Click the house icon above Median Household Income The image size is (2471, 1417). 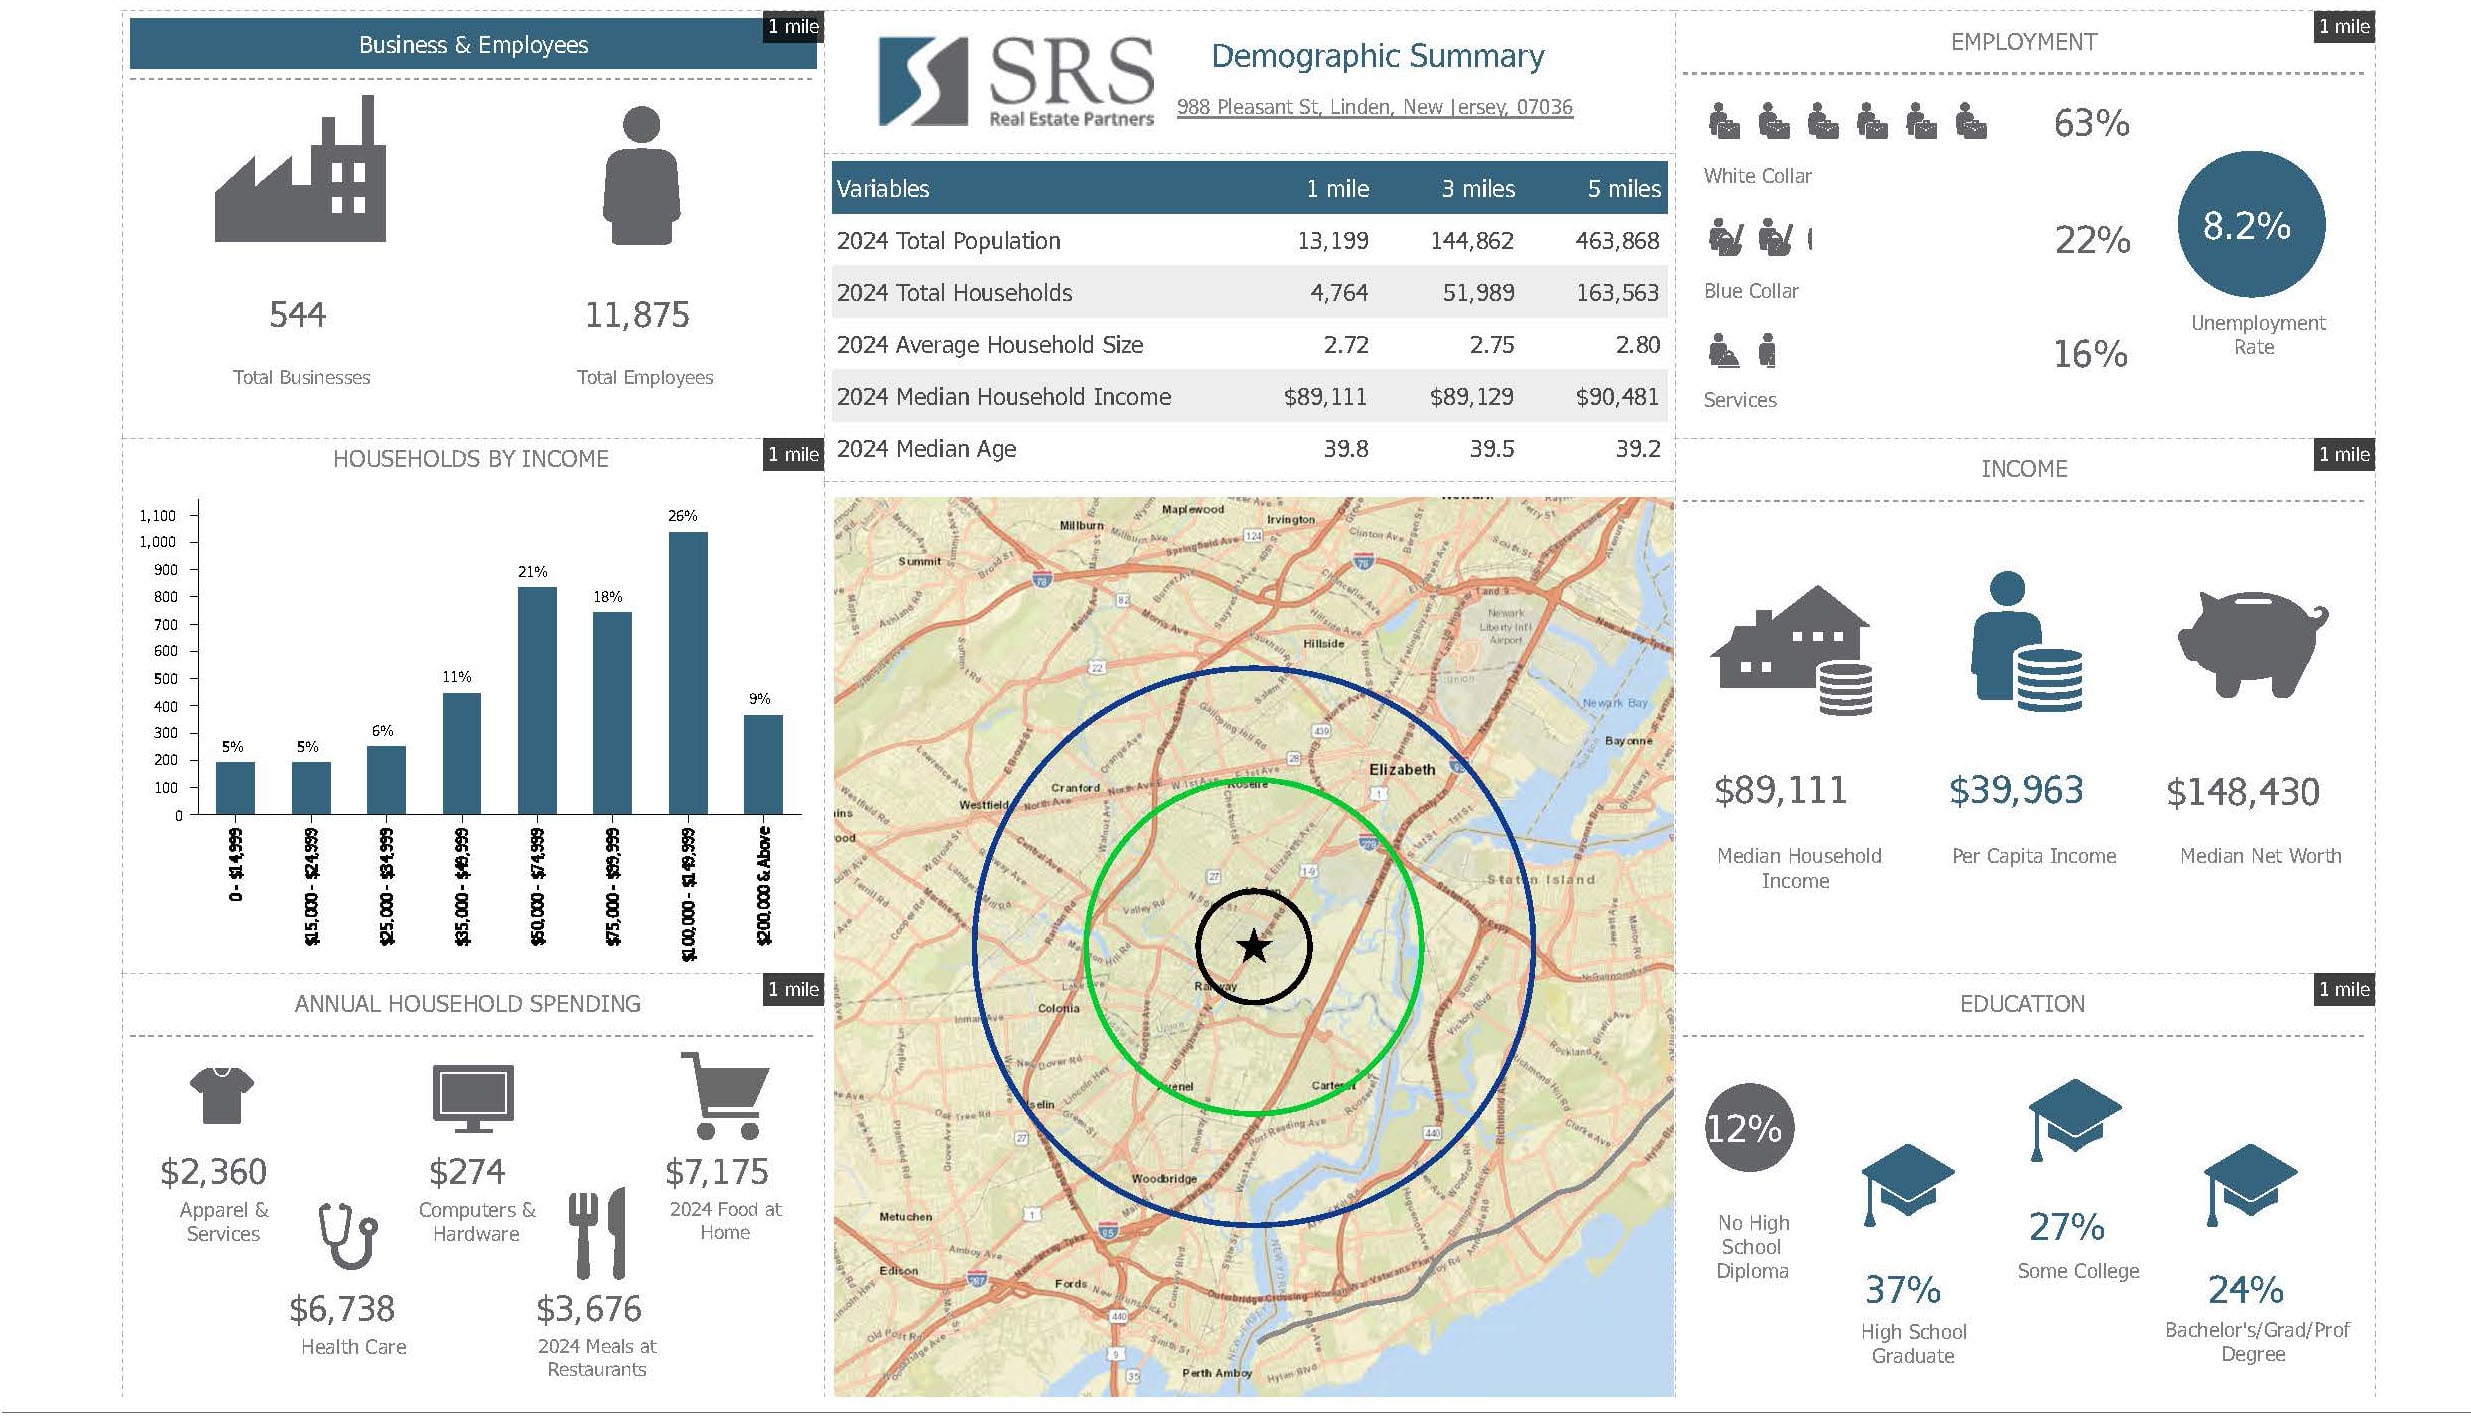[x=1791, y=650]
